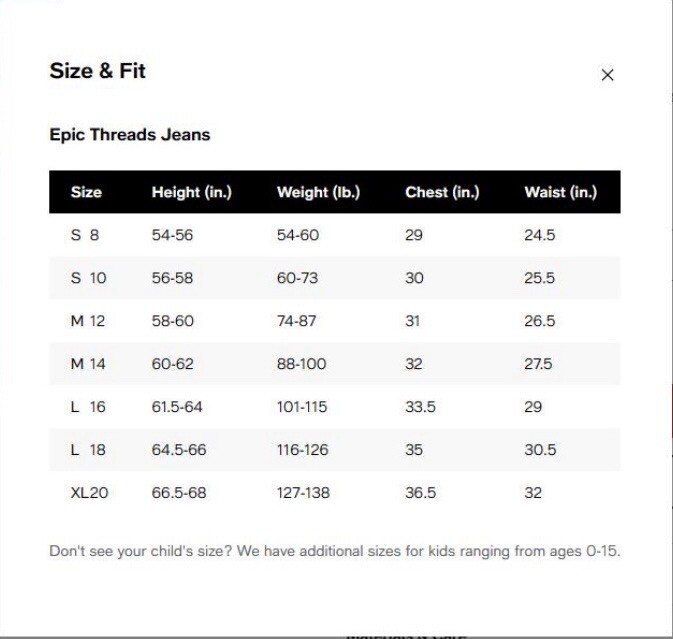Select the S 8 size row
This screenshot has width=673, height=639.
[x=335, y=235]
